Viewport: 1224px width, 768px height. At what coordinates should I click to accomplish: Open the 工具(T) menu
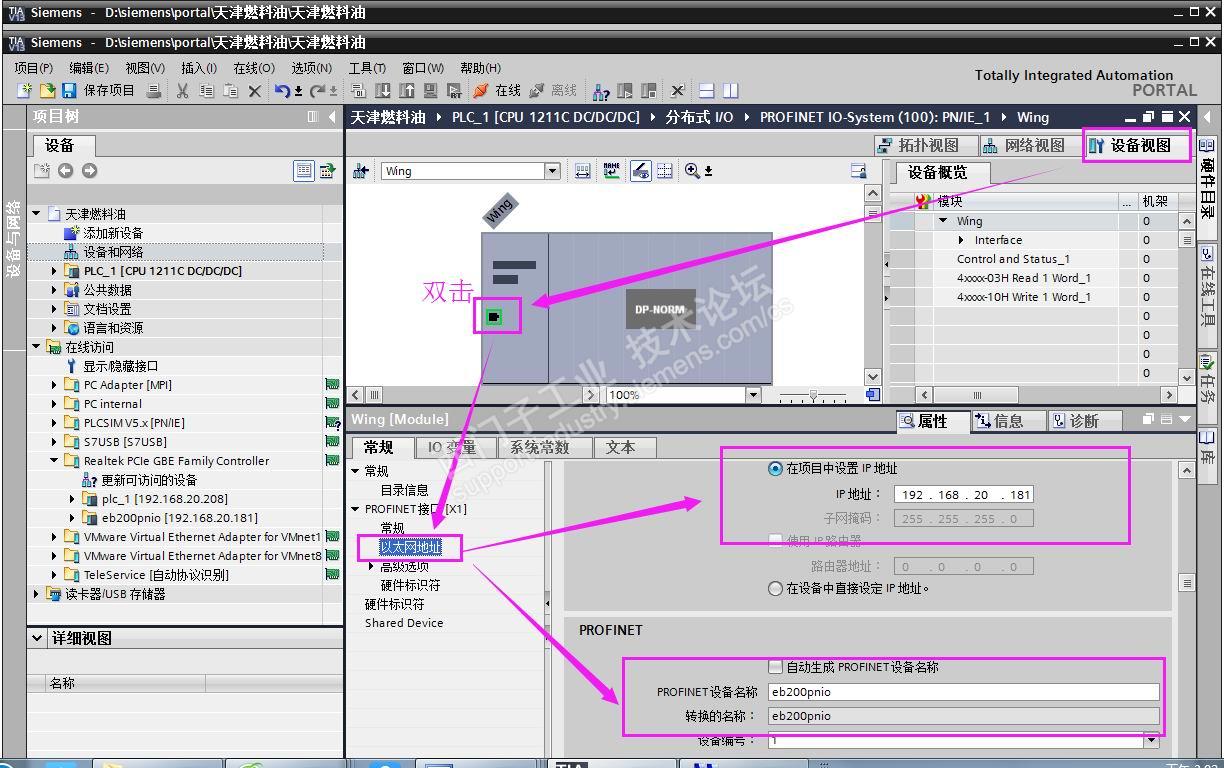367,68
